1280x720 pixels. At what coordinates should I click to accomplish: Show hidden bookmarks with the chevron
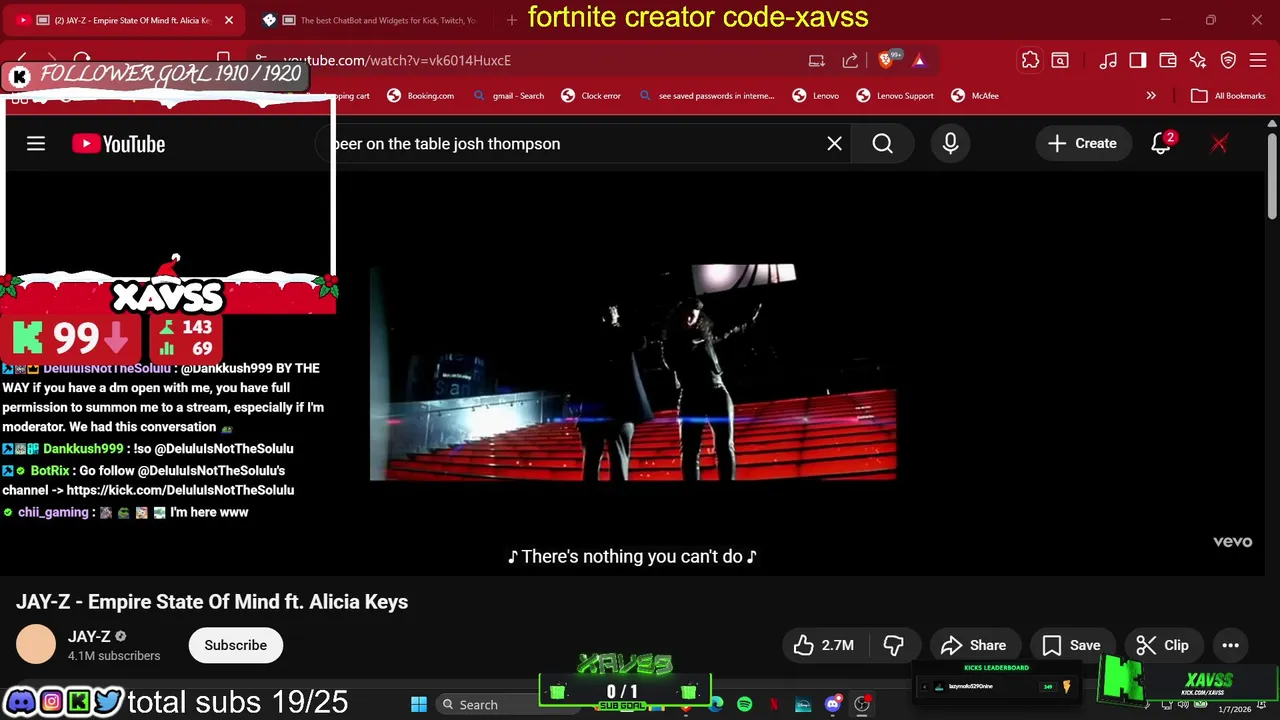click(x=1151, y=96)
